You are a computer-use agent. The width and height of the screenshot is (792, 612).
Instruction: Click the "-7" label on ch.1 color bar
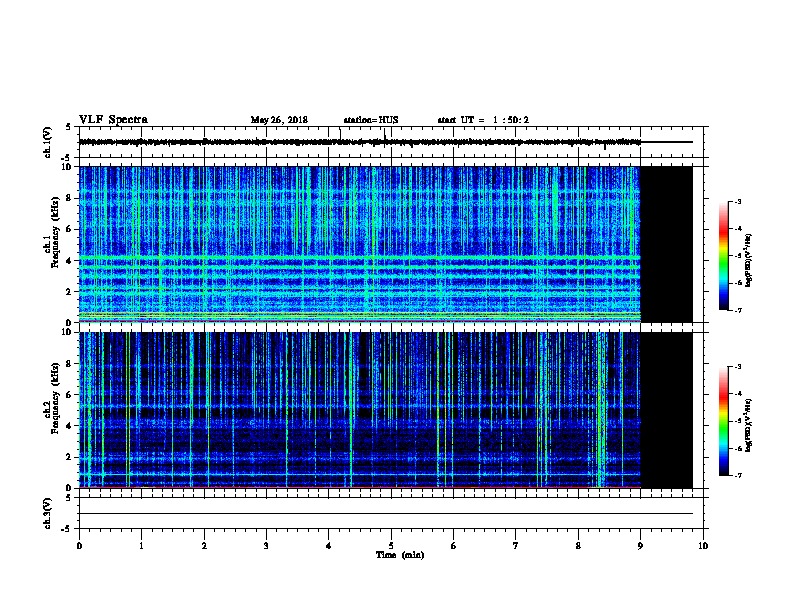(737, 310)
